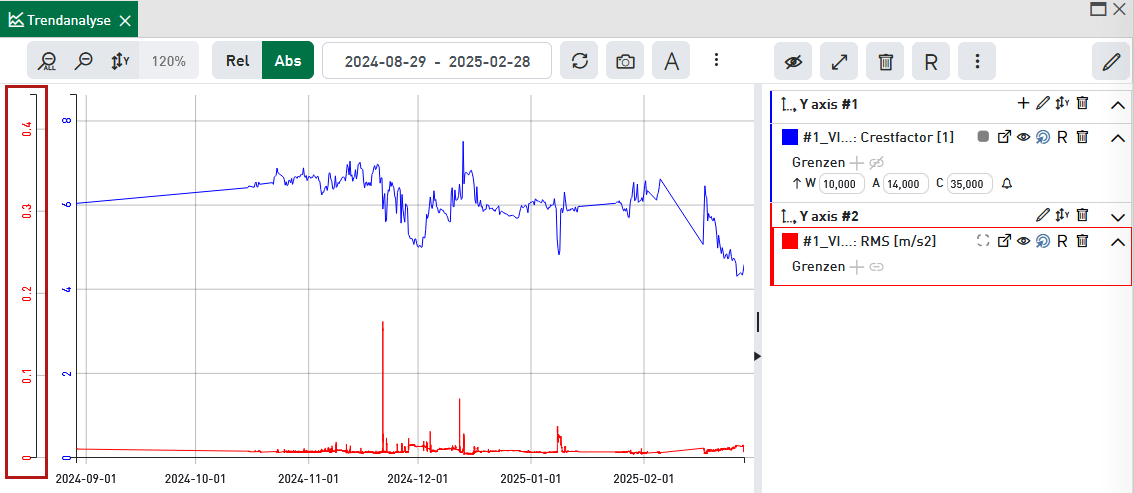Delete the RMS signal
Viewport: 1134px width, 493px height.
pos(1082,241)
